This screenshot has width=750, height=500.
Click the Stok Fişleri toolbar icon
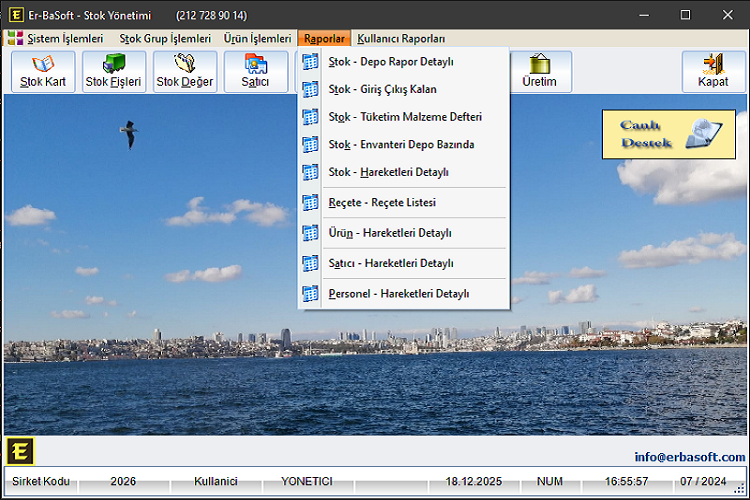[114, 72]
